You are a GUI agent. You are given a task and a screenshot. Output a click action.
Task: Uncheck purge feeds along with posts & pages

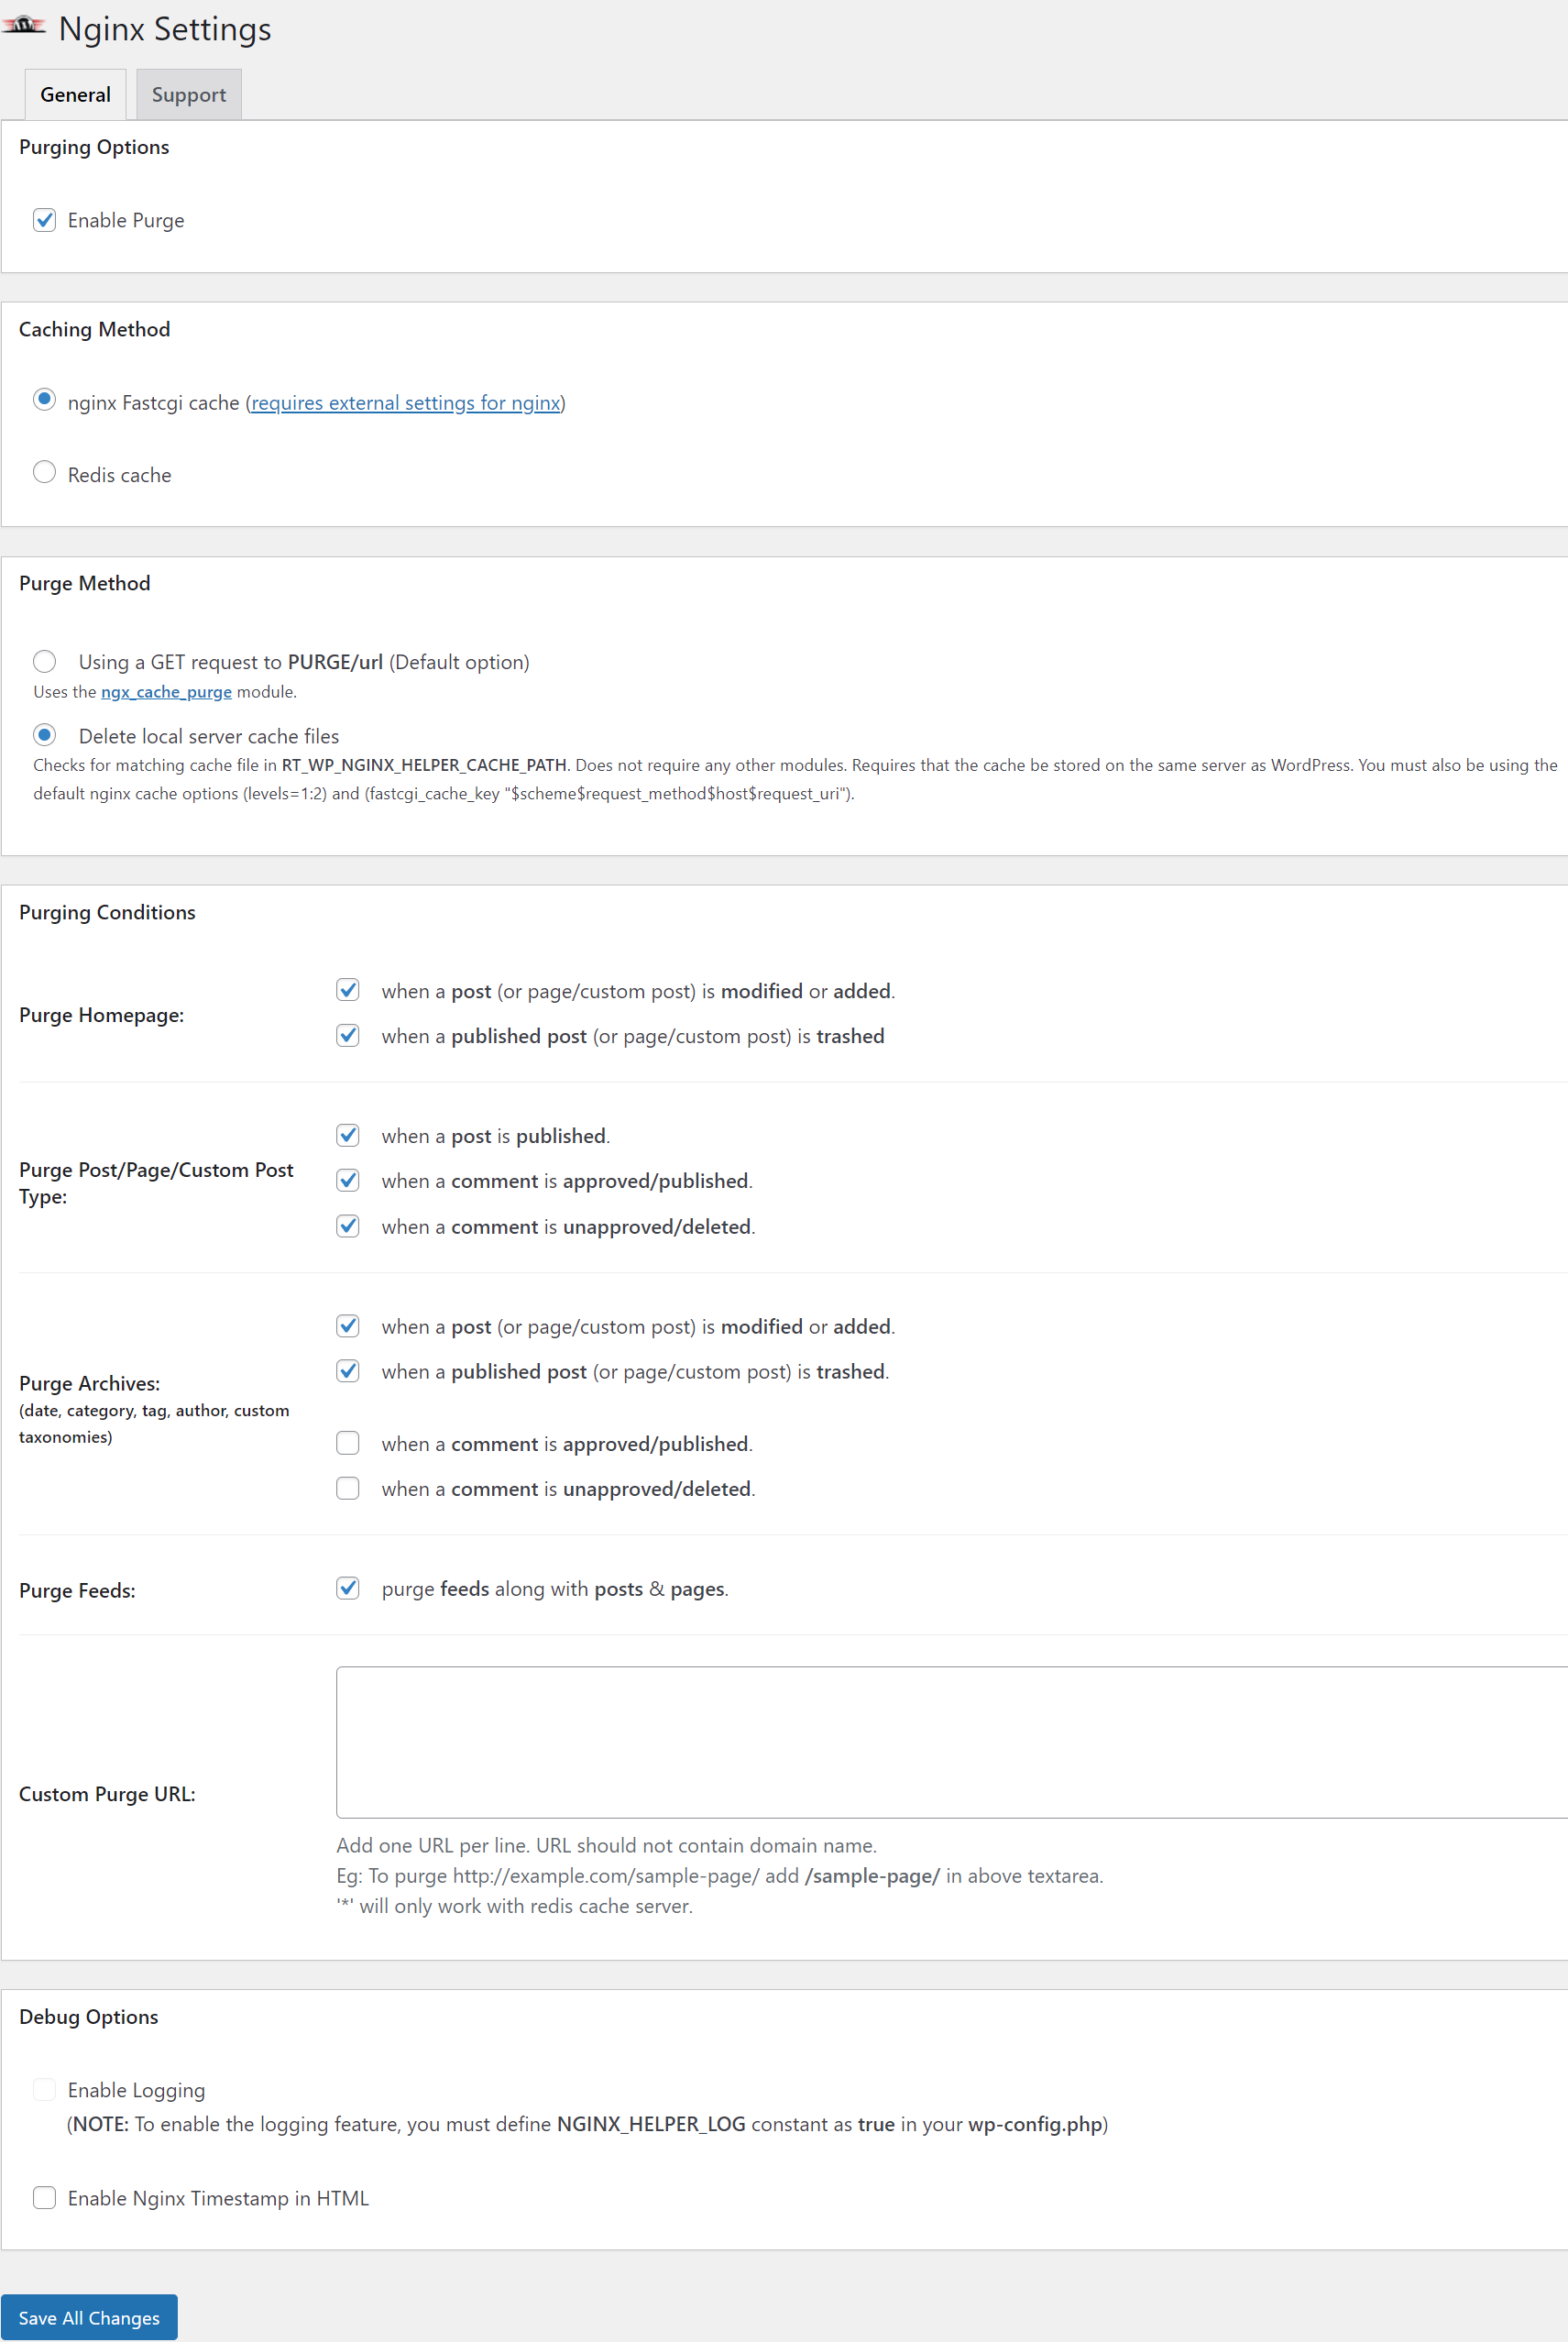coord(348,1588)
